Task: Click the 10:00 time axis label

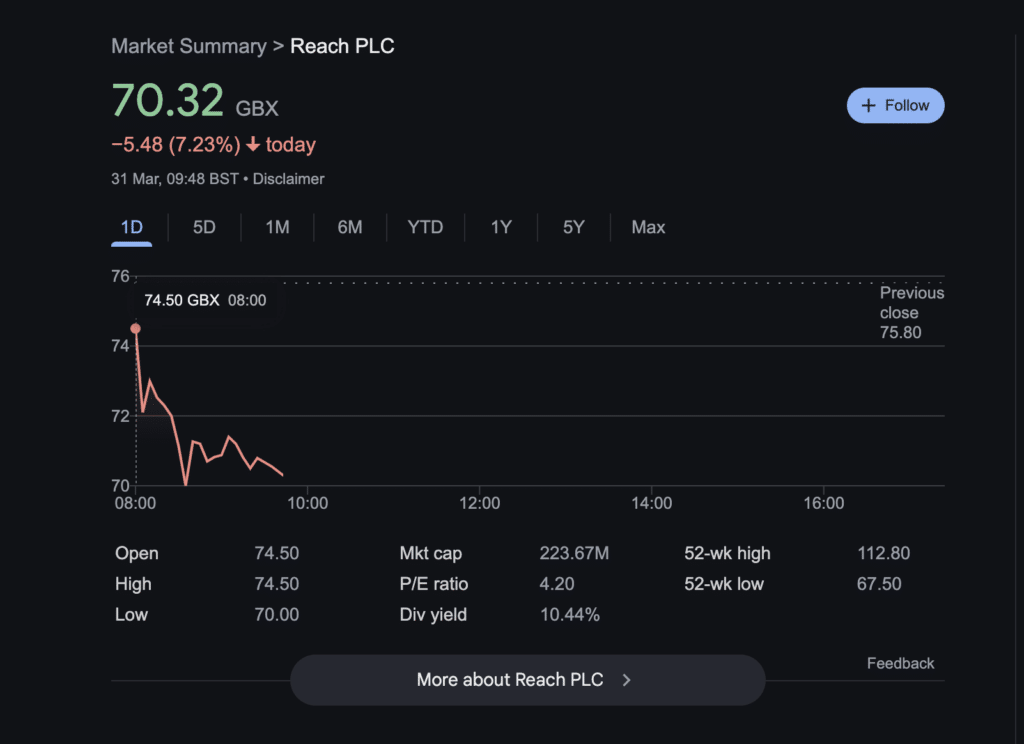Action: 308,504
